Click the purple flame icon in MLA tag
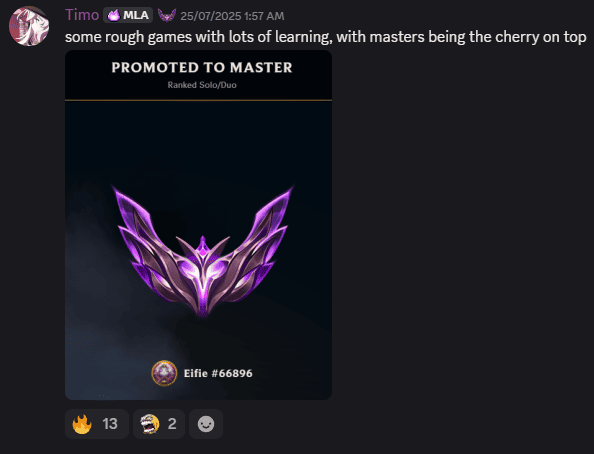This screenshot has width=594, height=454. click(x=114, y=16)
